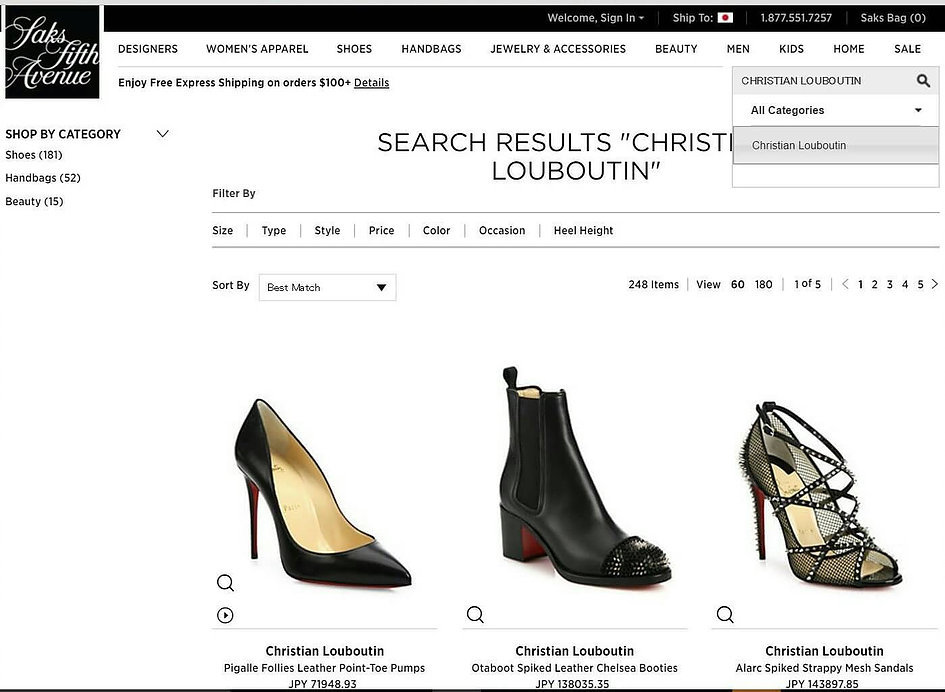View 180 items per page
Screen dimensions: 945x692
[x=764, y=285]
